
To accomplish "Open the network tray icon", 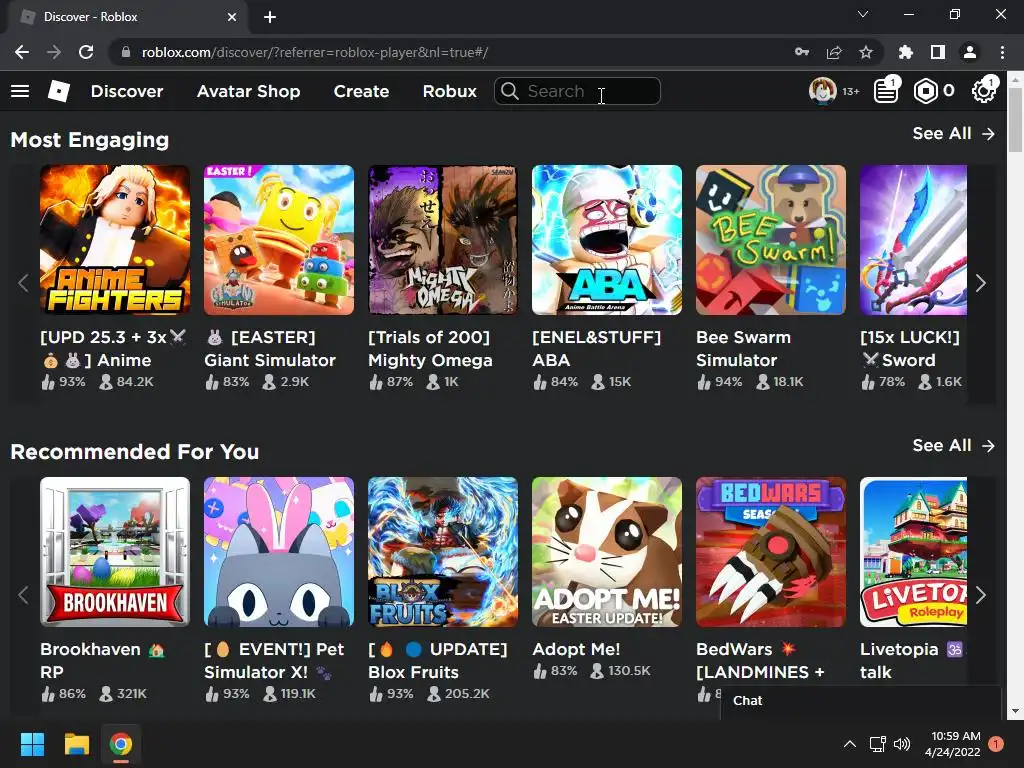I will tap(877, 744).
